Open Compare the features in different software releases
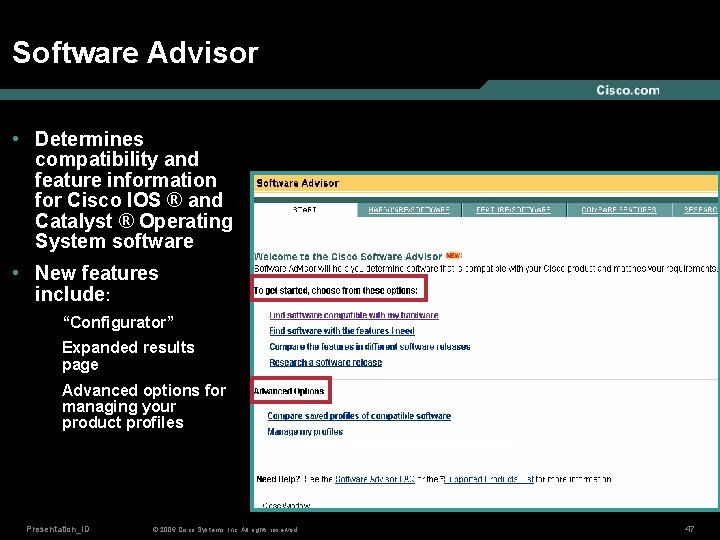The width and height of the screenshot is (720, 540). click(370, 347)
